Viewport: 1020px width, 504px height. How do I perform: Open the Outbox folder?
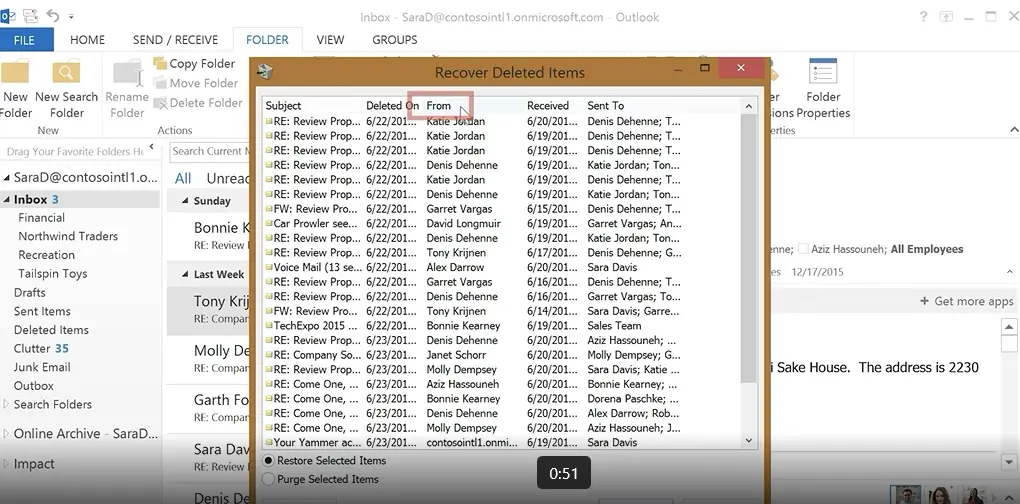(x=34, y=386)
